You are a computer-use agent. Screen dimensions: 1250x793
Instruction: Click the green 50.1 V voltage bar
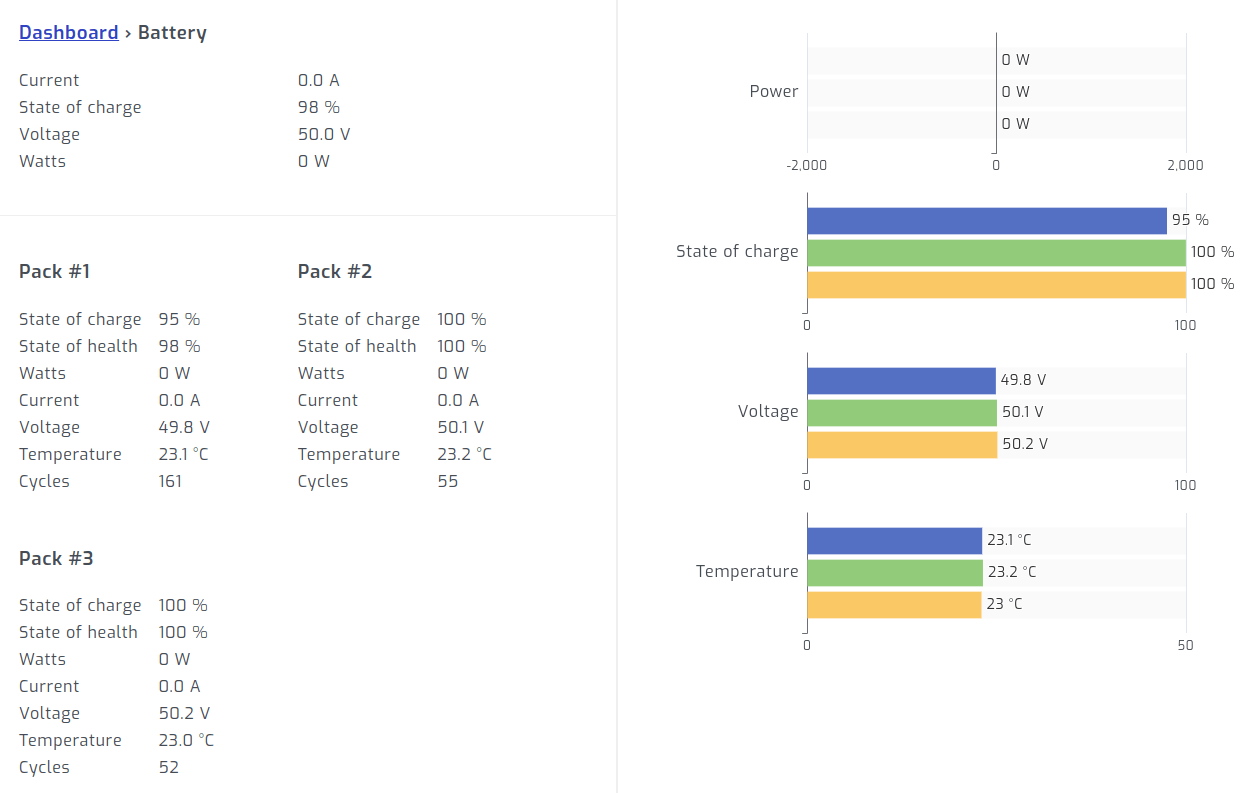coord(901,413)
